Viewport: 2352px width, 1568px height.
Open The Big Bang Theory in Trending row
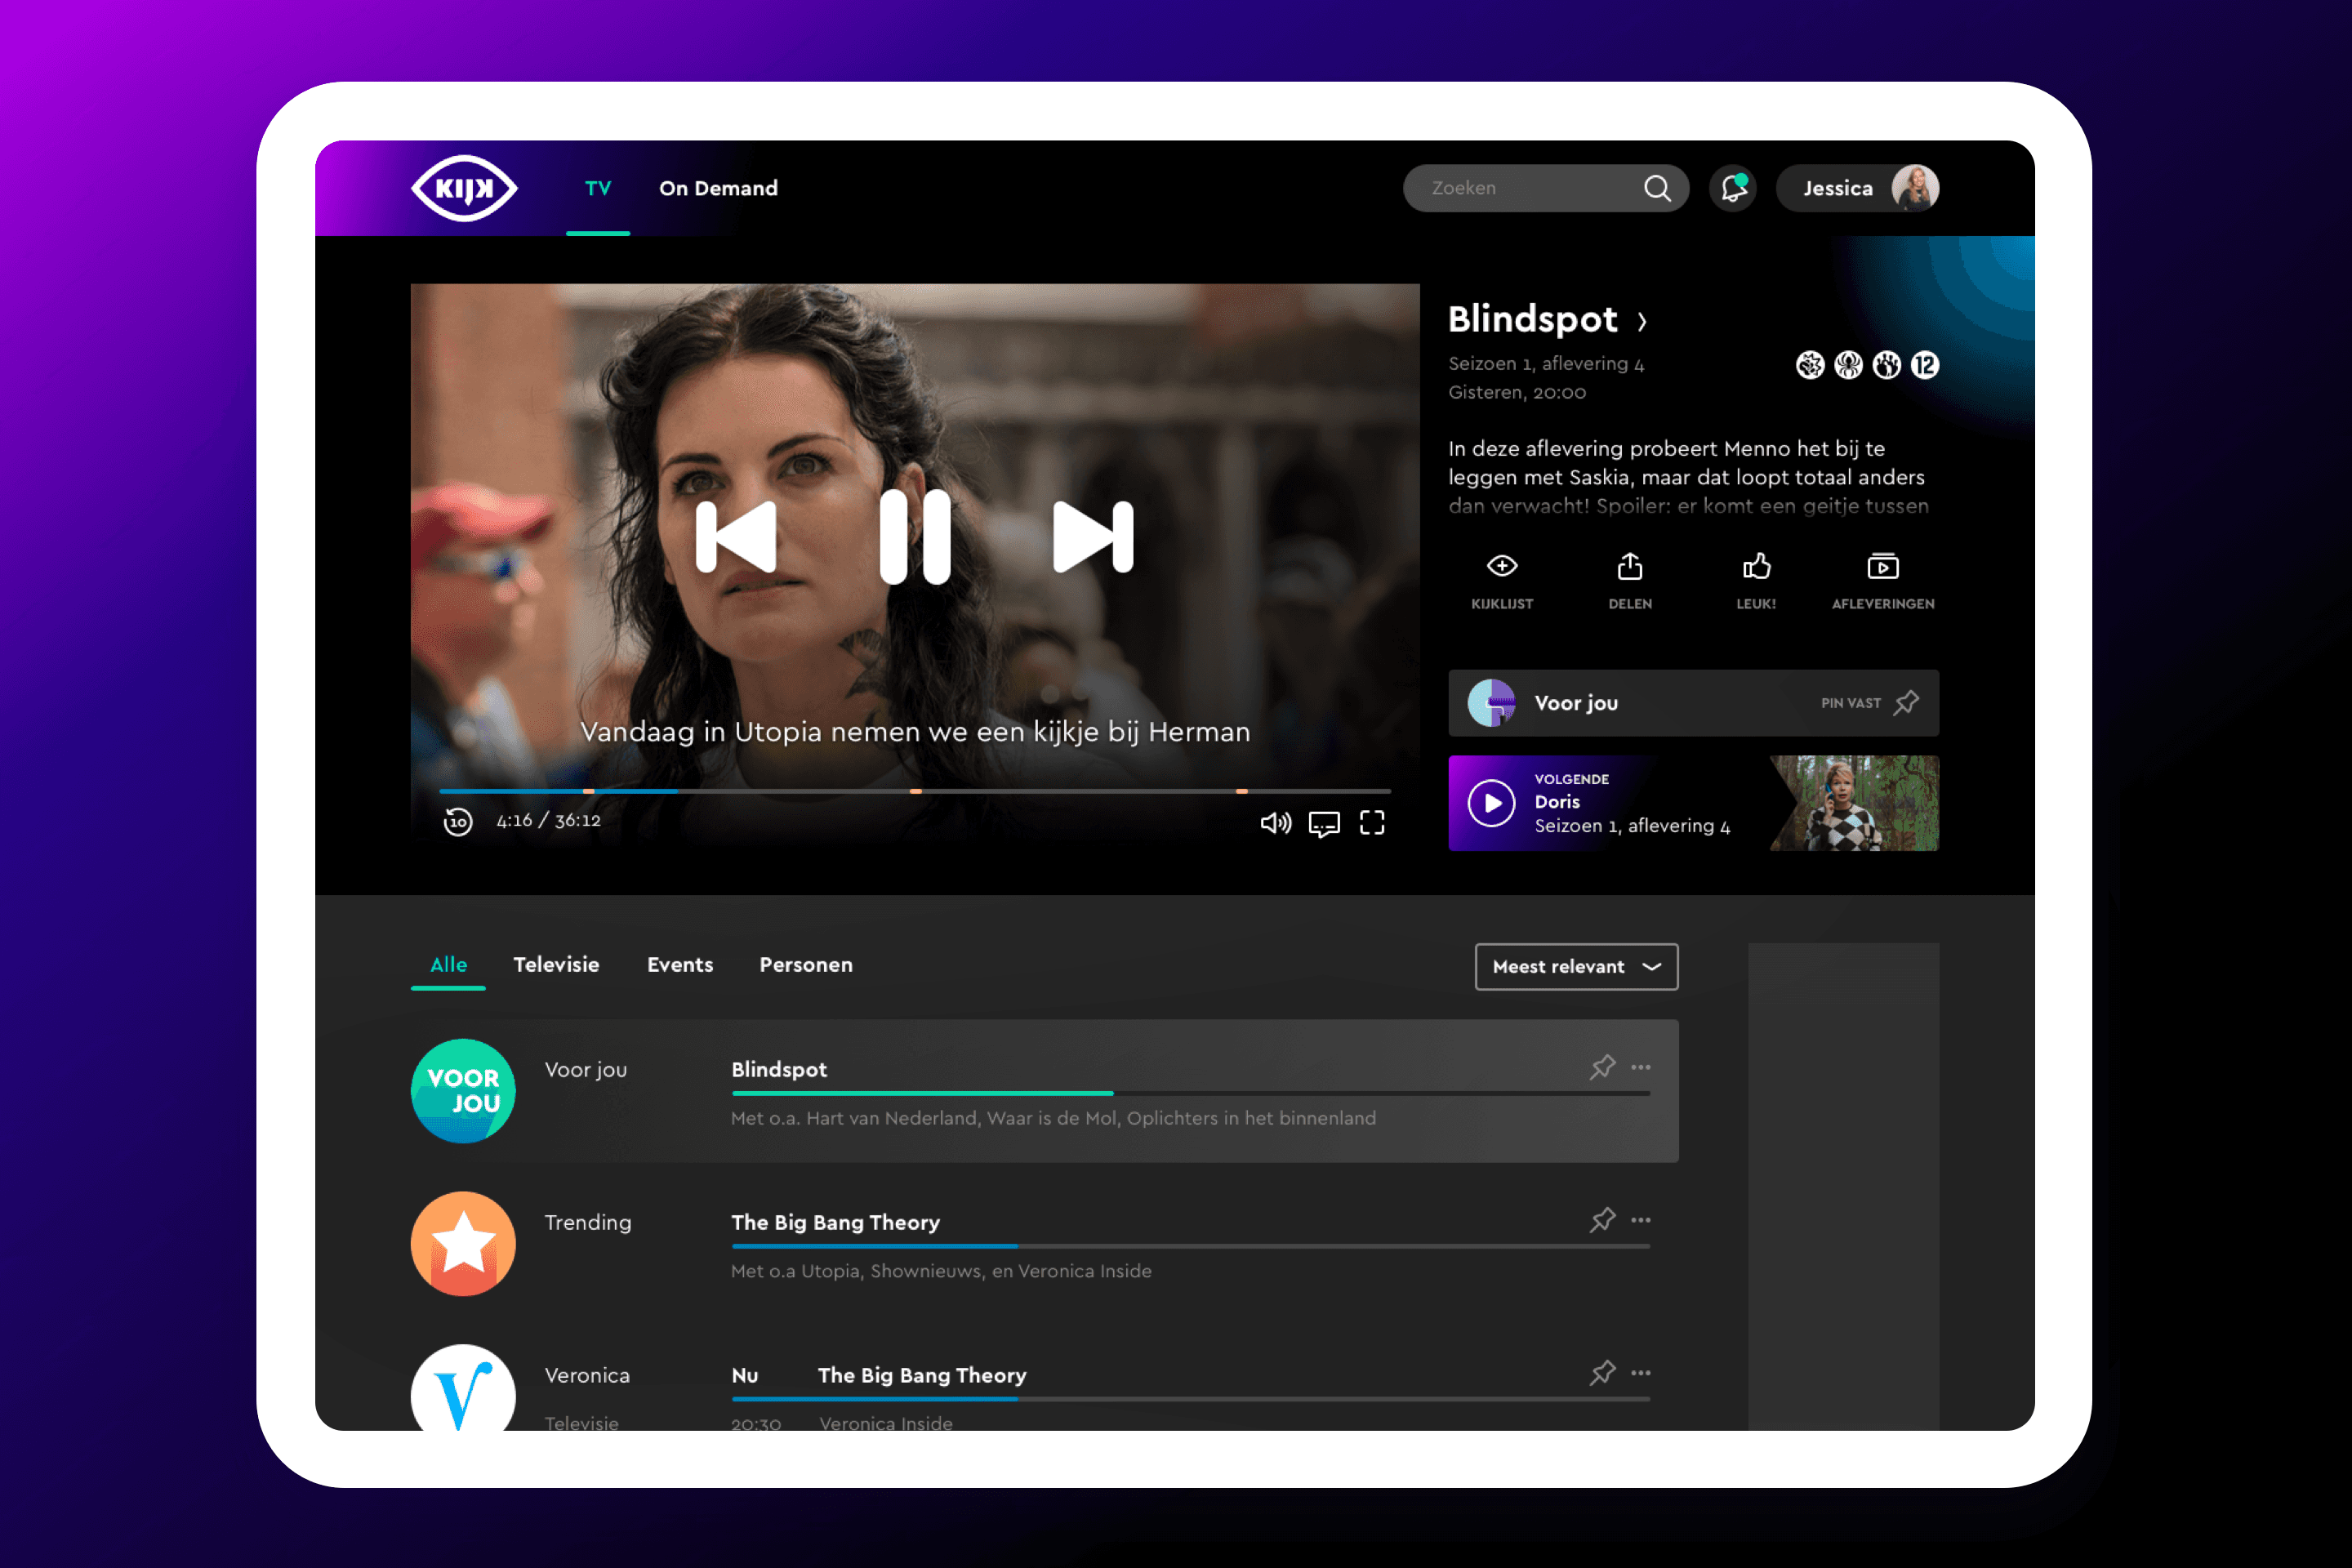pos(835,1222)
